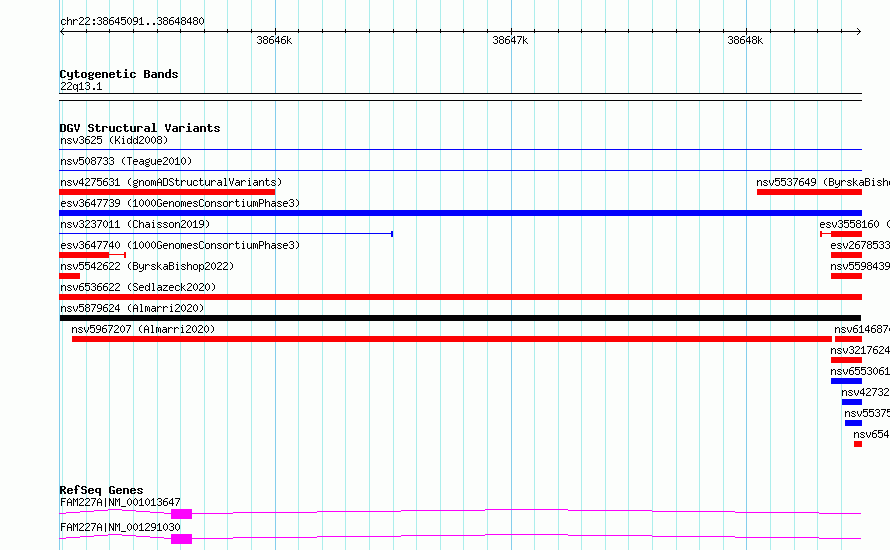Select the blue bar under nsv55375
The height and width of the screenshot is (550, 890).
pos(854,423)
